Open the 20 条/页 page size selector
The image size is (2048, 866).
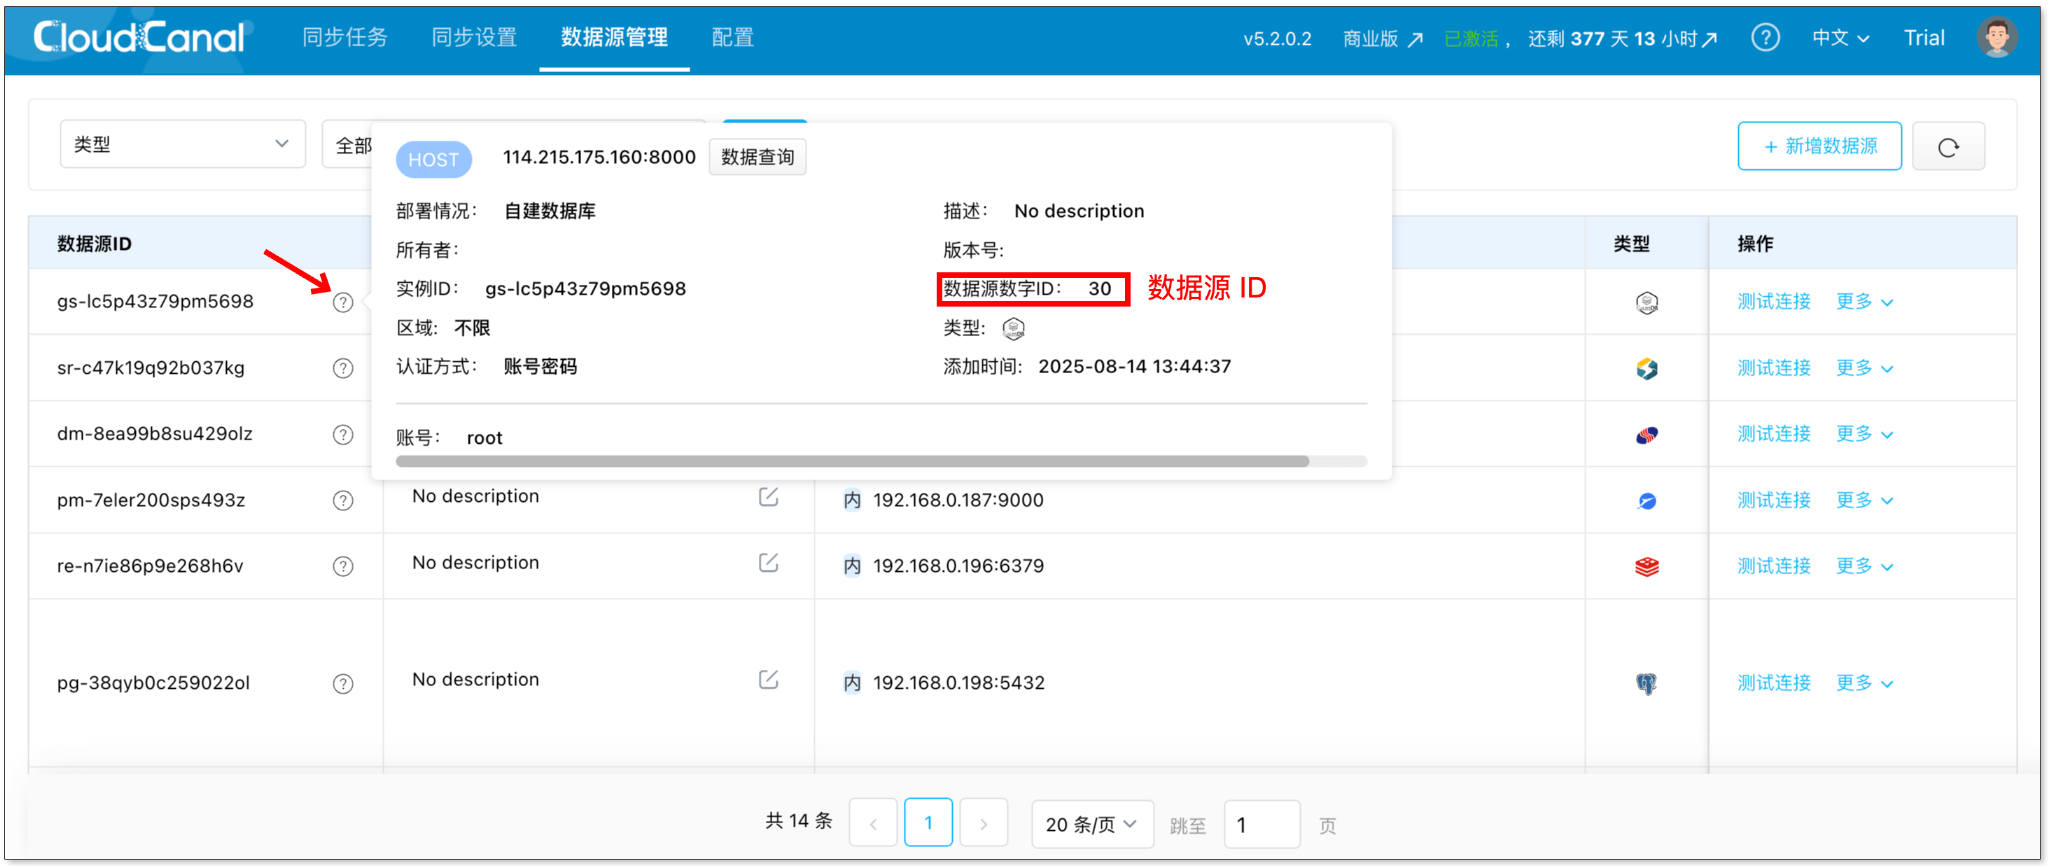(x=1091, y=825)
